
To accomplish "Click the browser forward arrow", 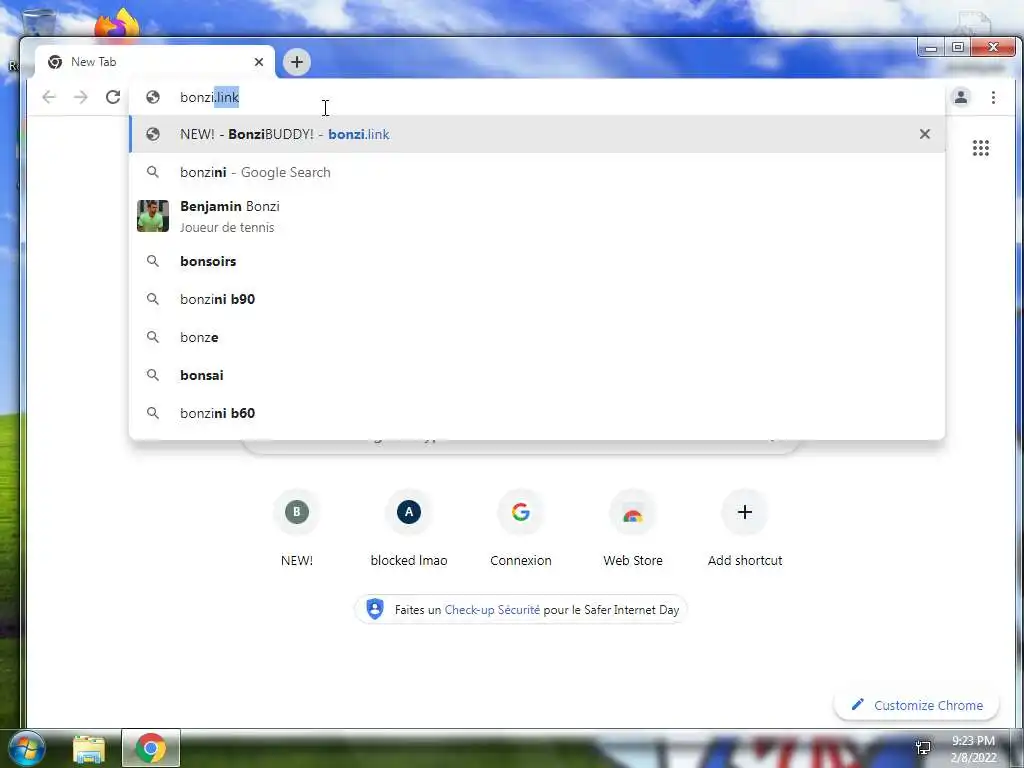I will [x=80, y=97].
